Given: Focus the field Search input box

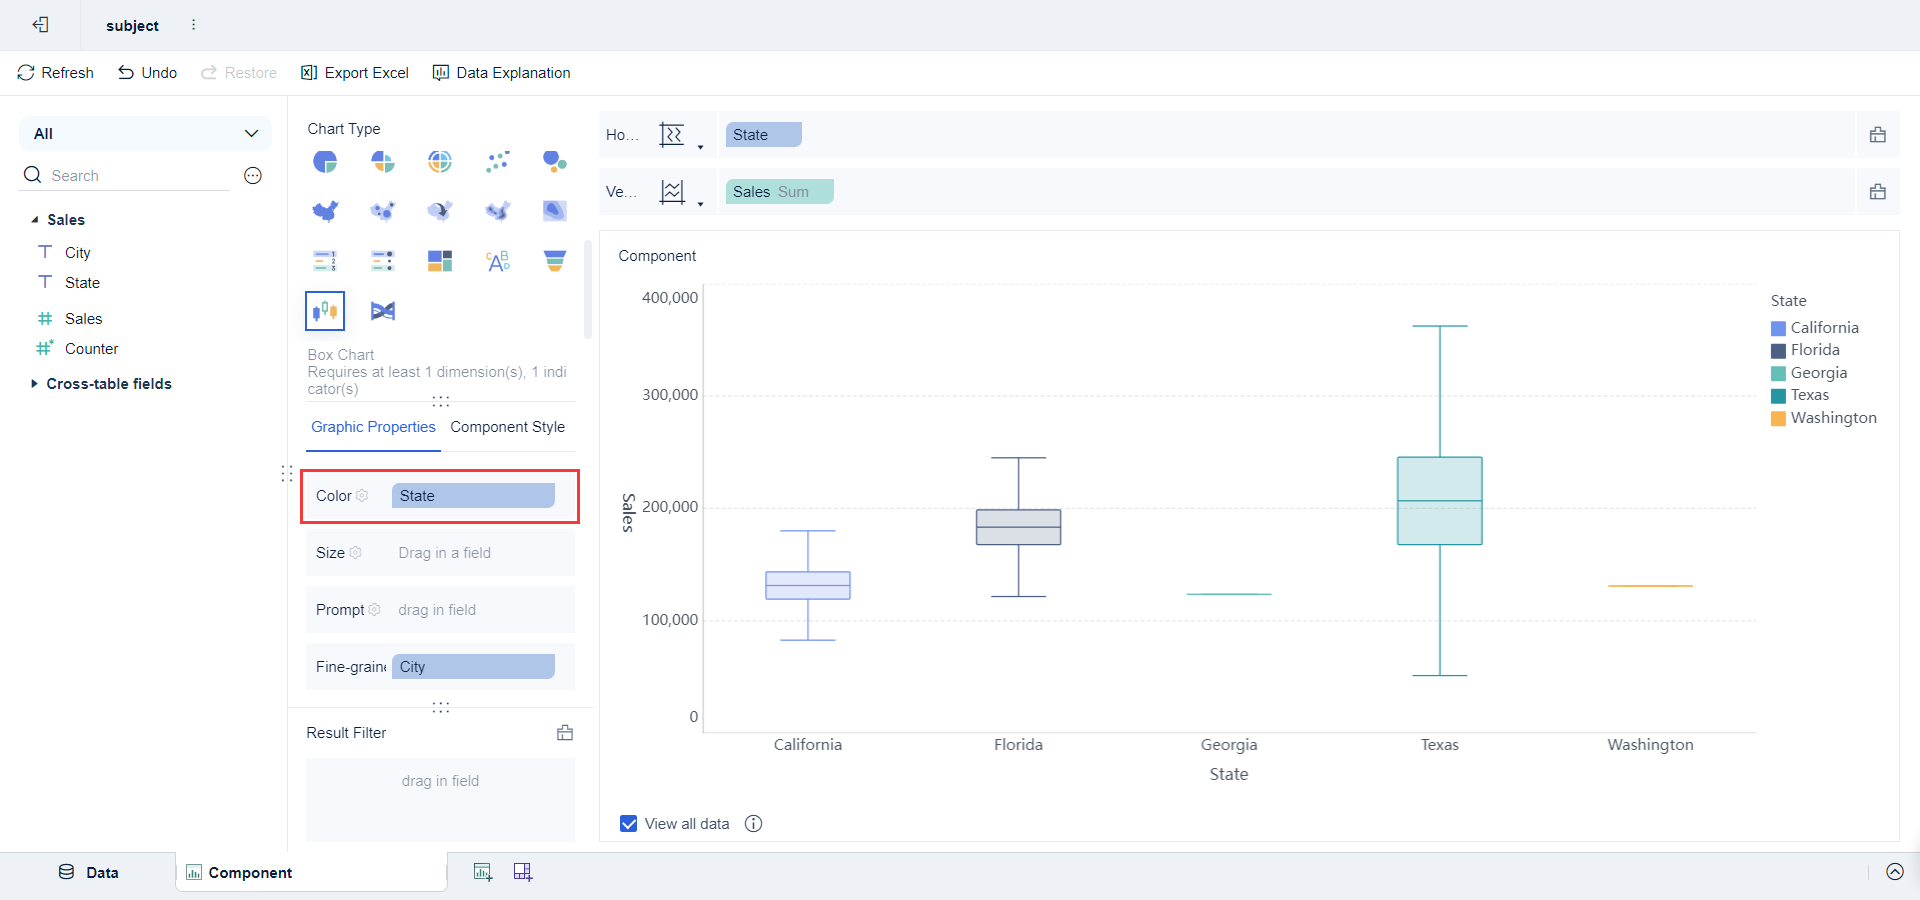Looking at the screenshot, I should [140, 176].
